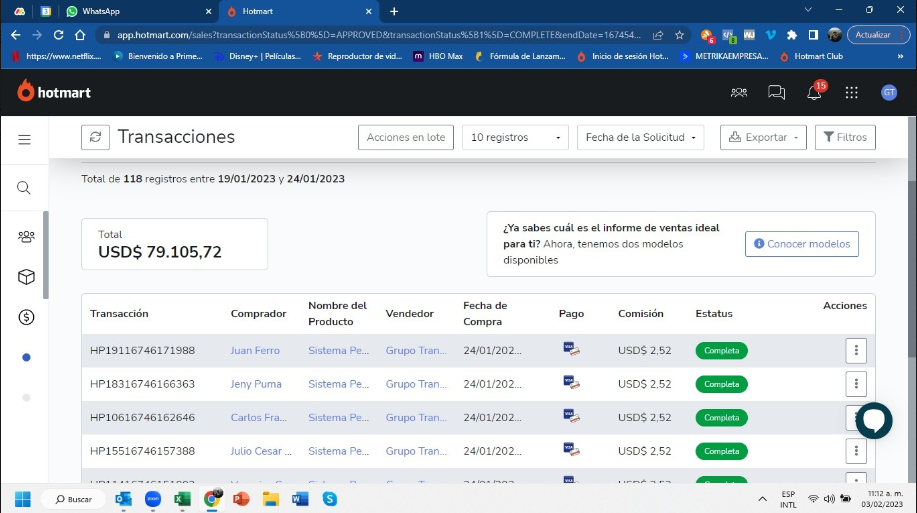Image resolution: width=917 pixels, height=513 pixels.
Task: Click the blue dot sidebar item
Action: click(x=26, y=357)
